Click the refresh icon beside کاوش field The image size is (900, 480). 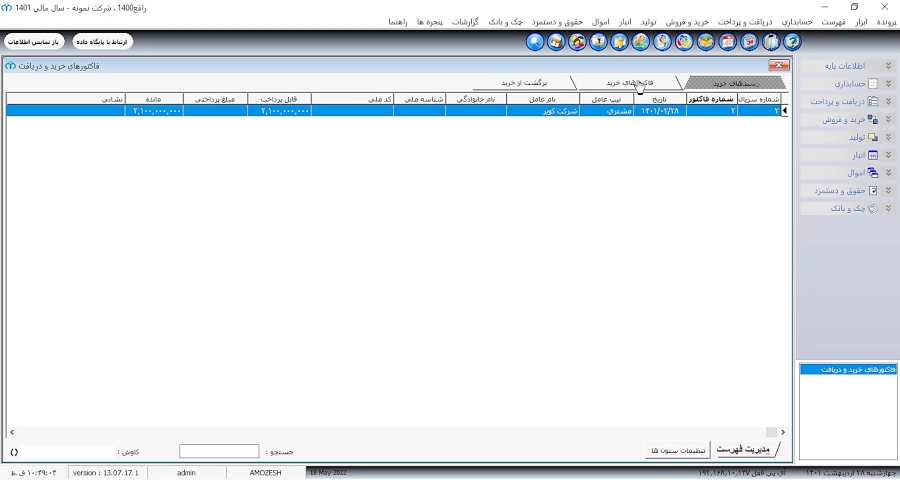[x=14, y=452]
